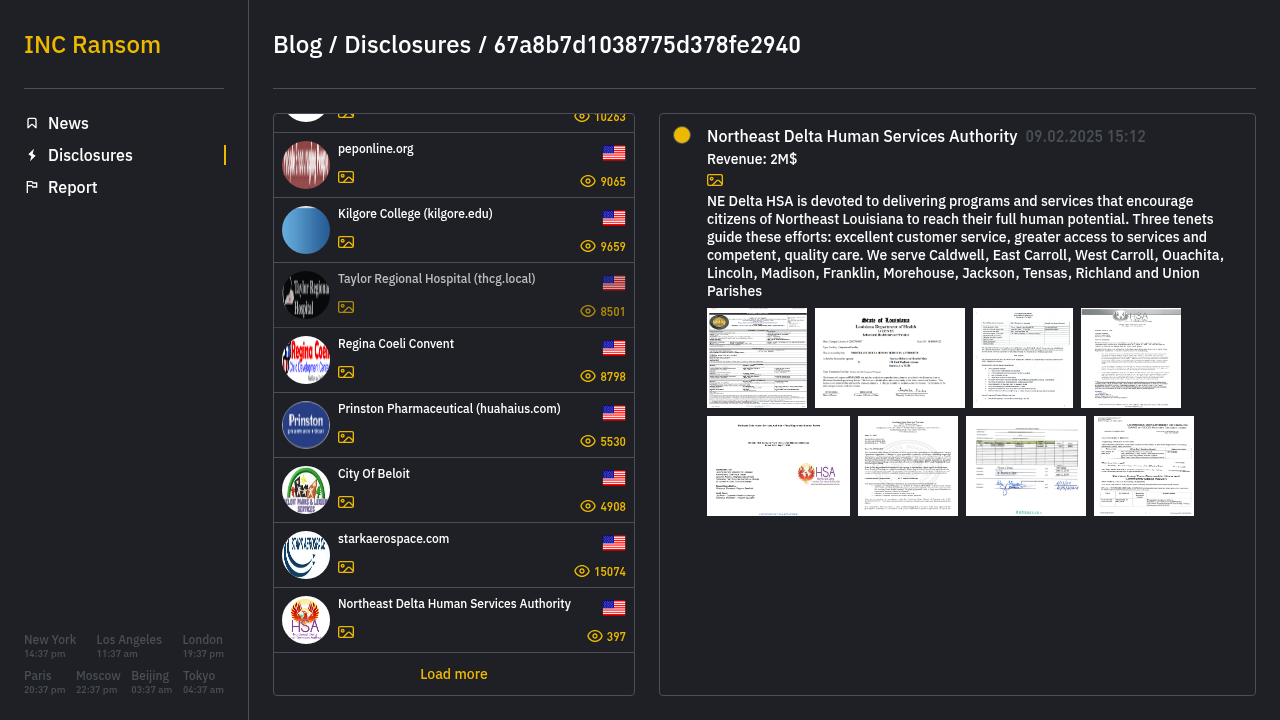1280x720 pixels.
Task: Click the London clock in the sidebar
Action: [203, 646]
